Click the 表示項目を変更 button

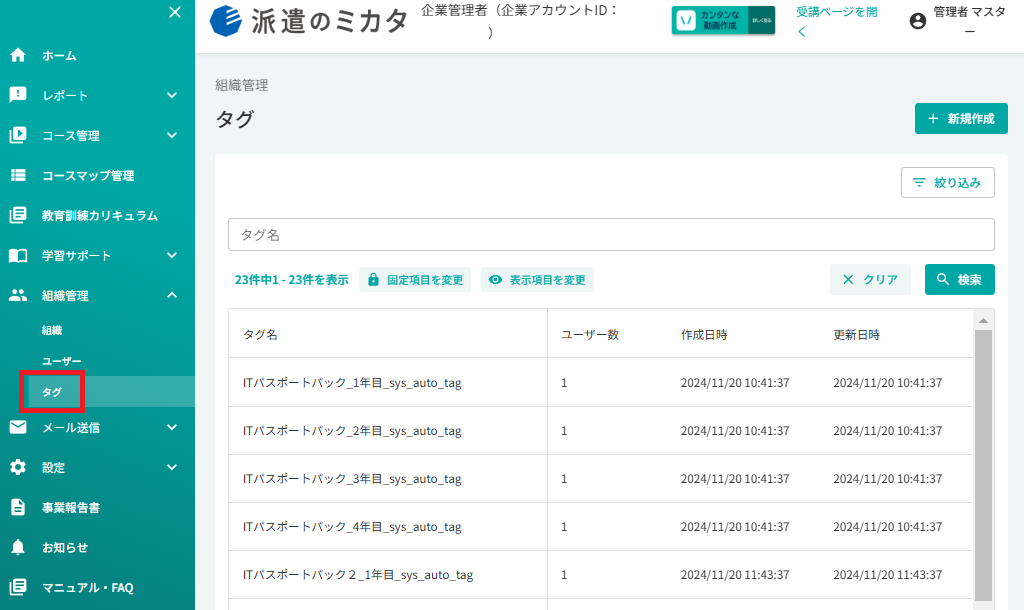537,280
